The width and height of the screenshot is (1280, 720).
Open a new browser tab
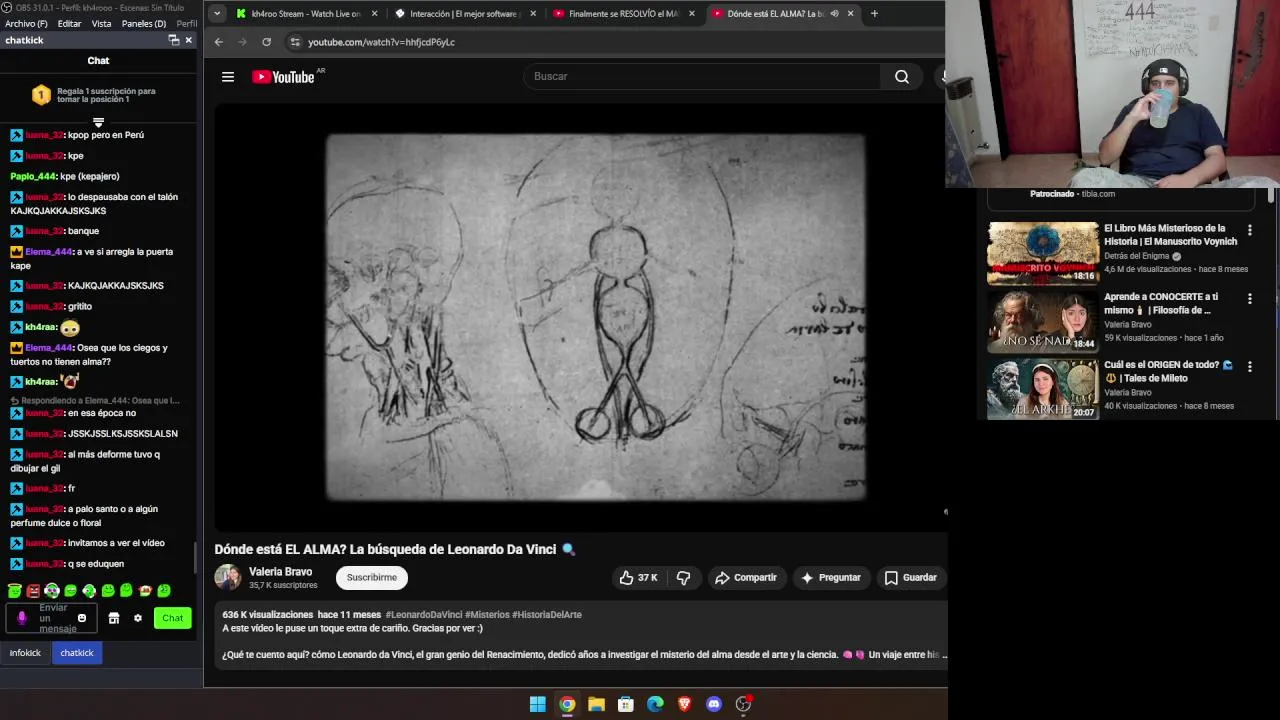874,14
